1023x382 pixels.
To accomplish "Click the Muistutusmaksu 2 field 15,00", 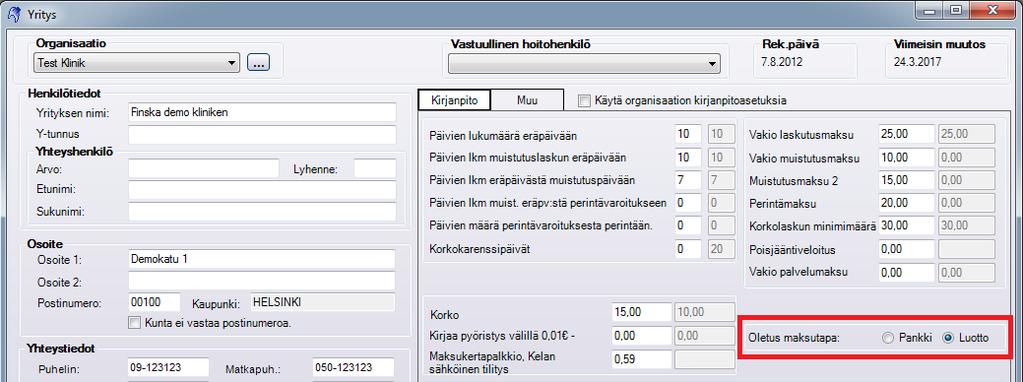I will tap(906, 180).
